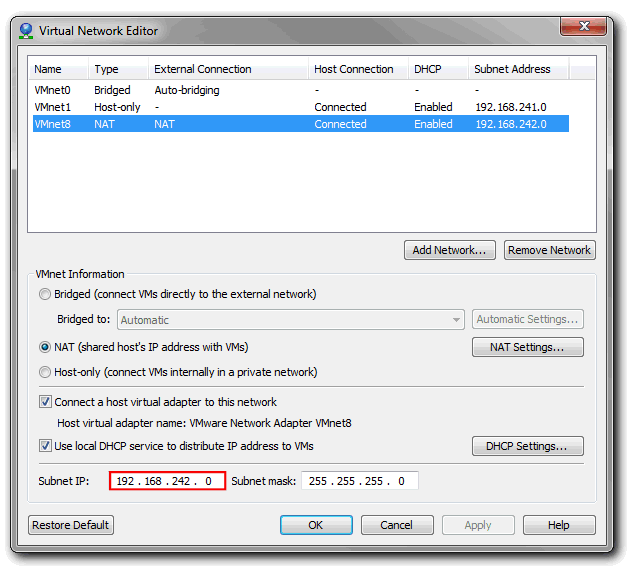This screenshot has height=569, width=628.
Task: Select the VMnet8 network row
Action: pyautogui.click(x=301, y=124)
